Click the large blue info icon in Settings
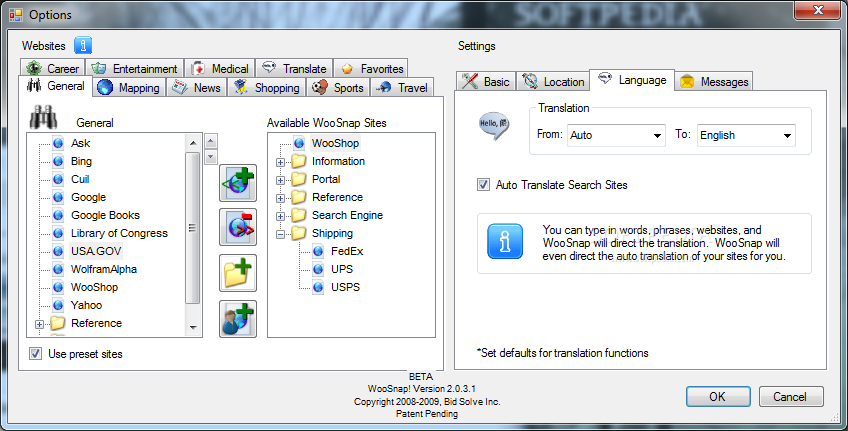 (505, 241)
